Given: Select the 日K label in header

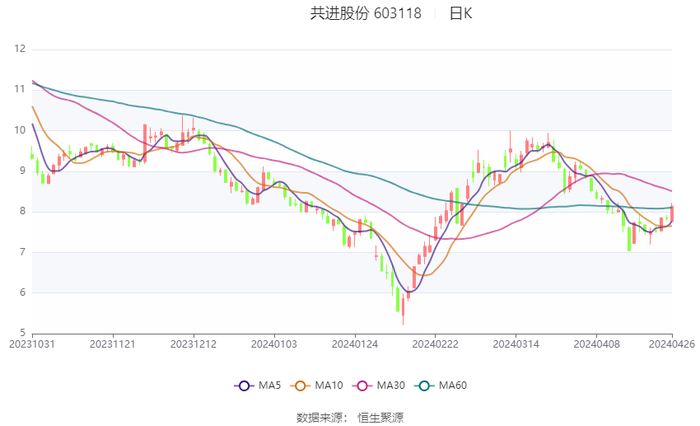Looking at the screenshot, I should pyautogui.click(x=461, y=13).
